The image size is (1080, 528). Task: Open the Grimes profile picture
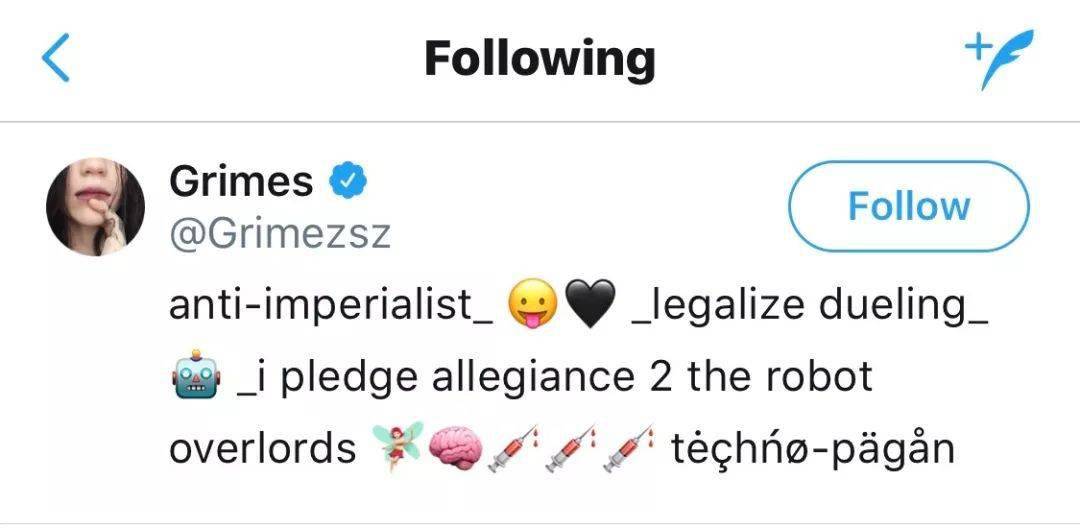point(96,206)
